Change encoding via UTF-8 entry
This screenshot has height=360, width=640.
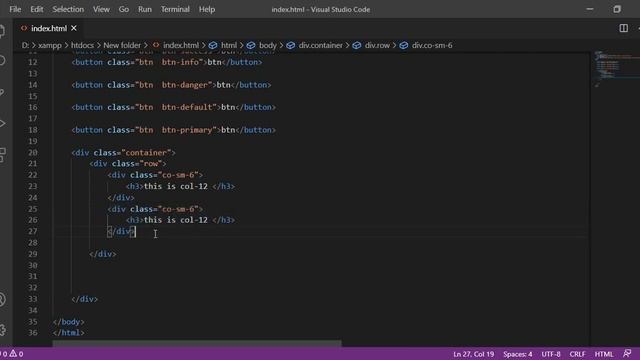(x=551, y=354)
